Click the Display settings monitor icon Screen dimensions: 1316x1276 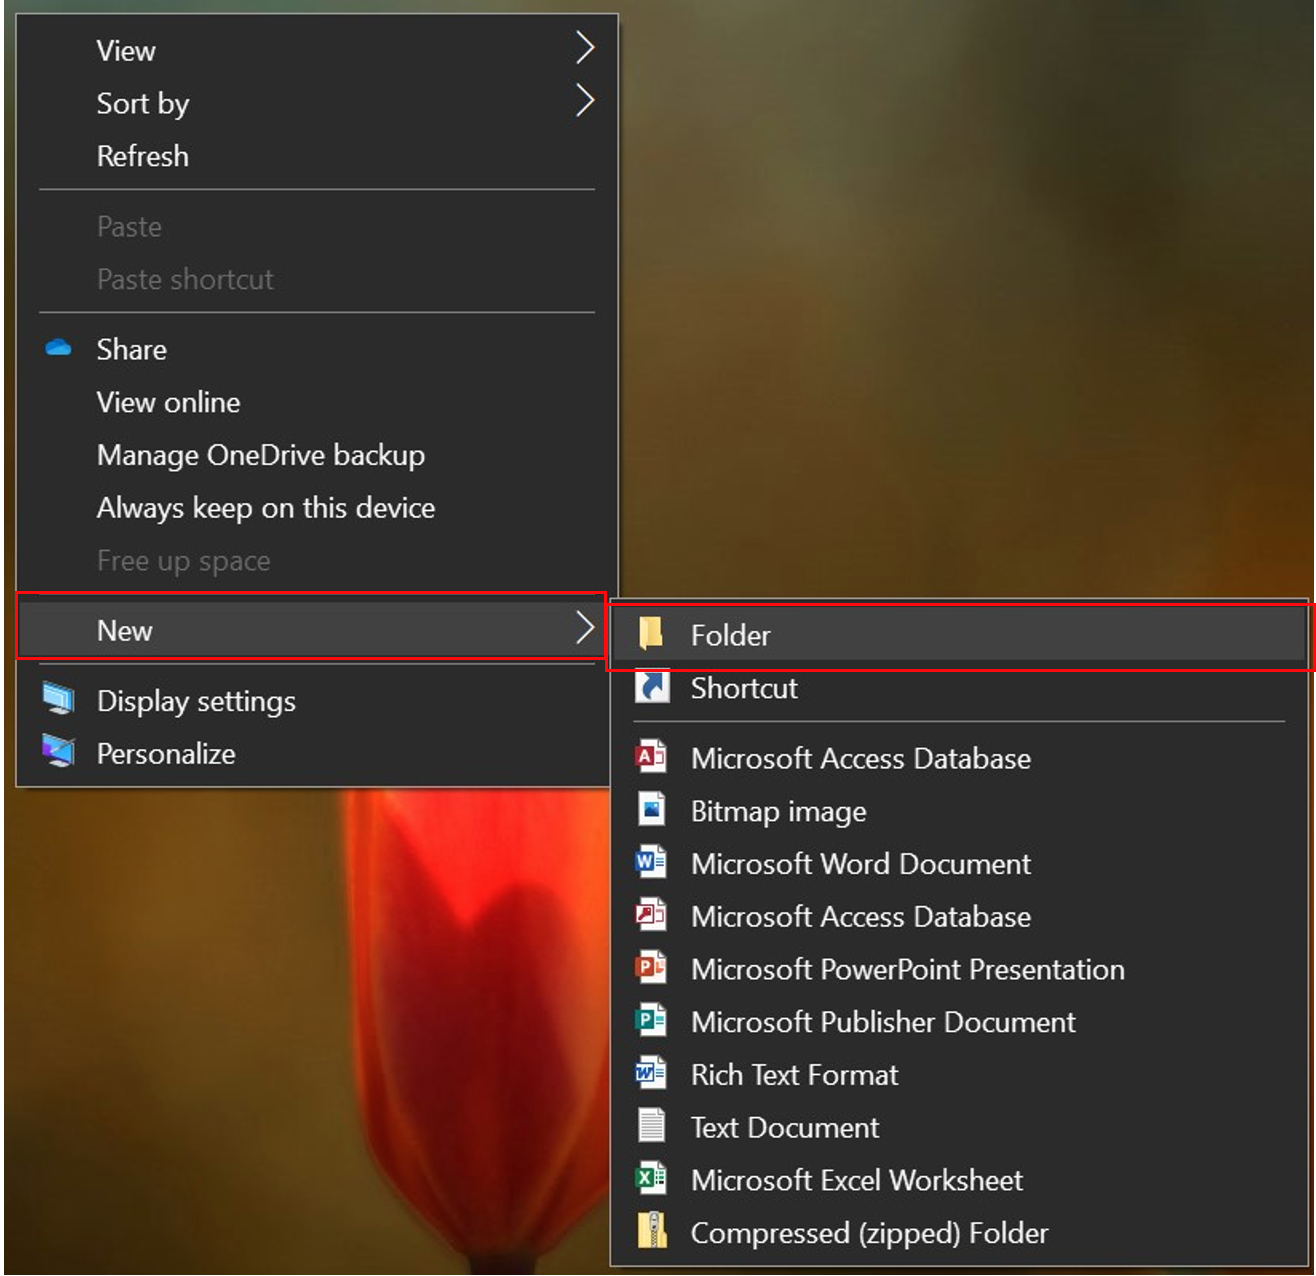[x=58, y=699]
